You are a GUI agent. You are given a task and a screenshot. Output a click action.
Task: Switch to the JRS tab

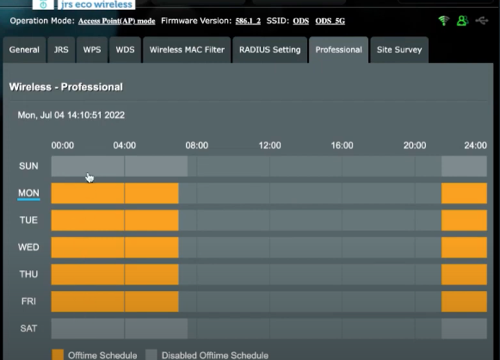(x=61, y=50)
